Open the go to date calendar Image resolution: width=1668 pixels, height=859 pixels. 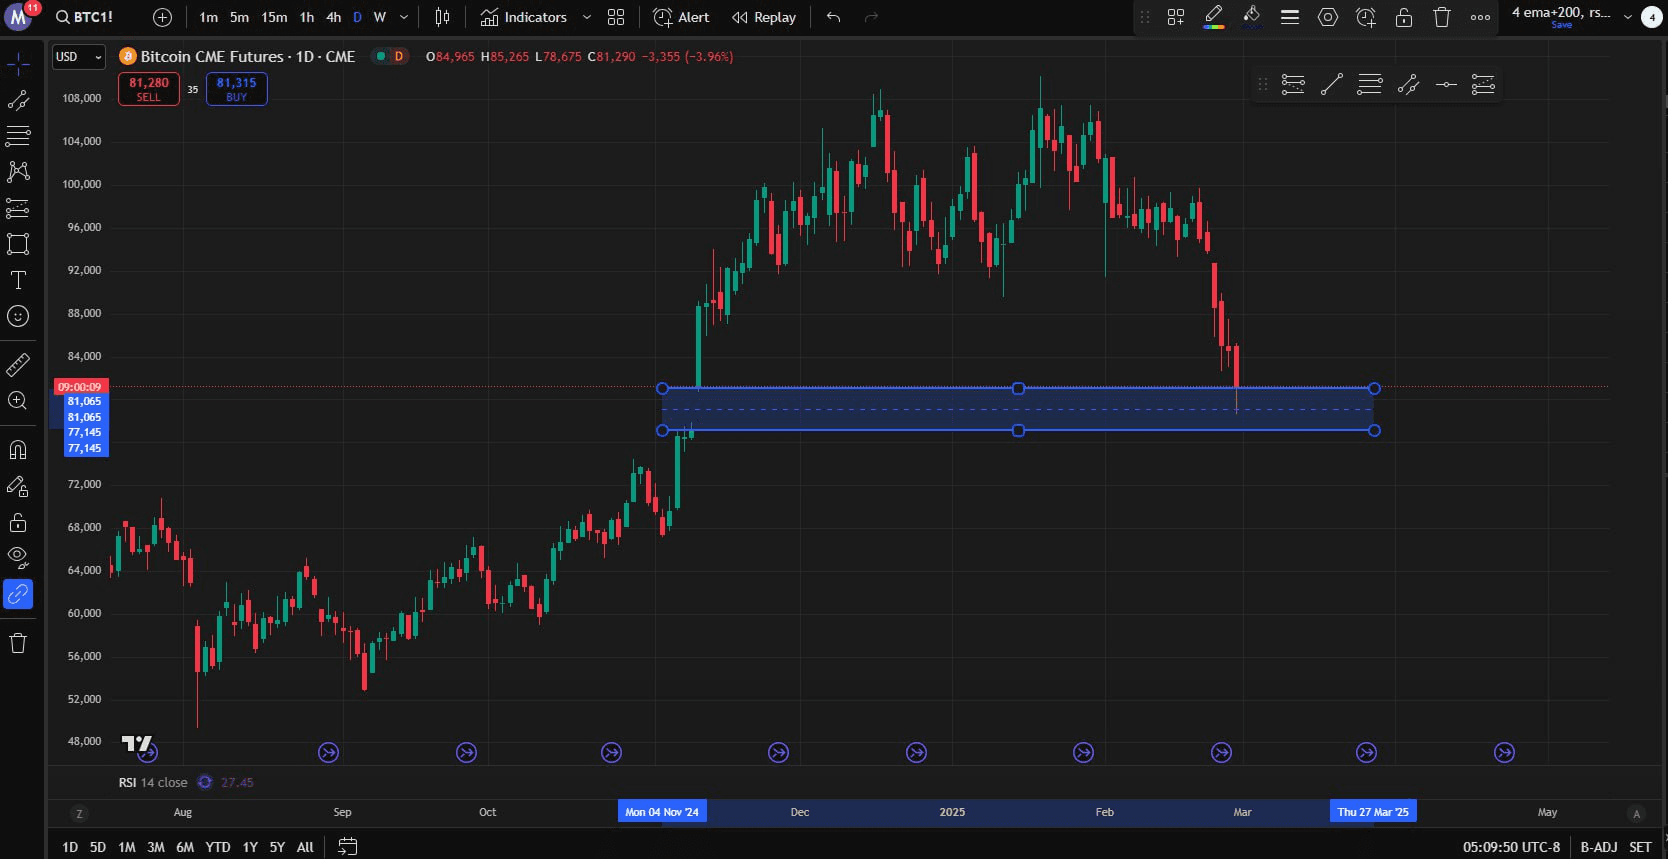point(347,847)
